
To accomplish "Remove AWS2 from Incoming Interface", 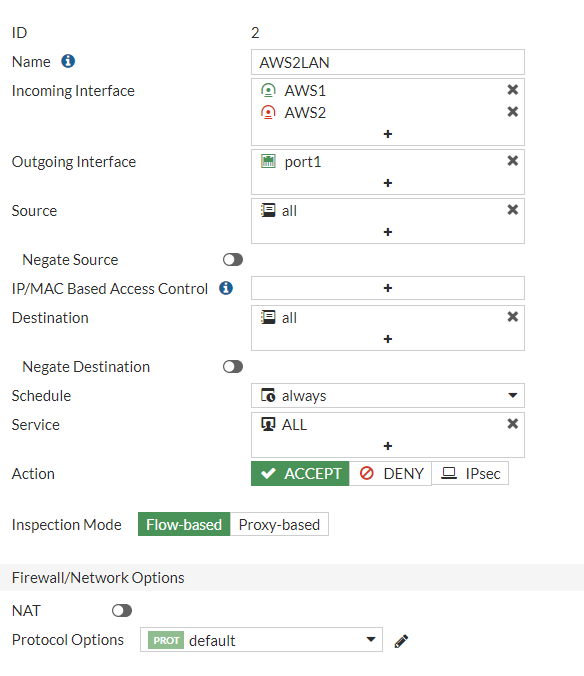I will (x=512, y=112).
